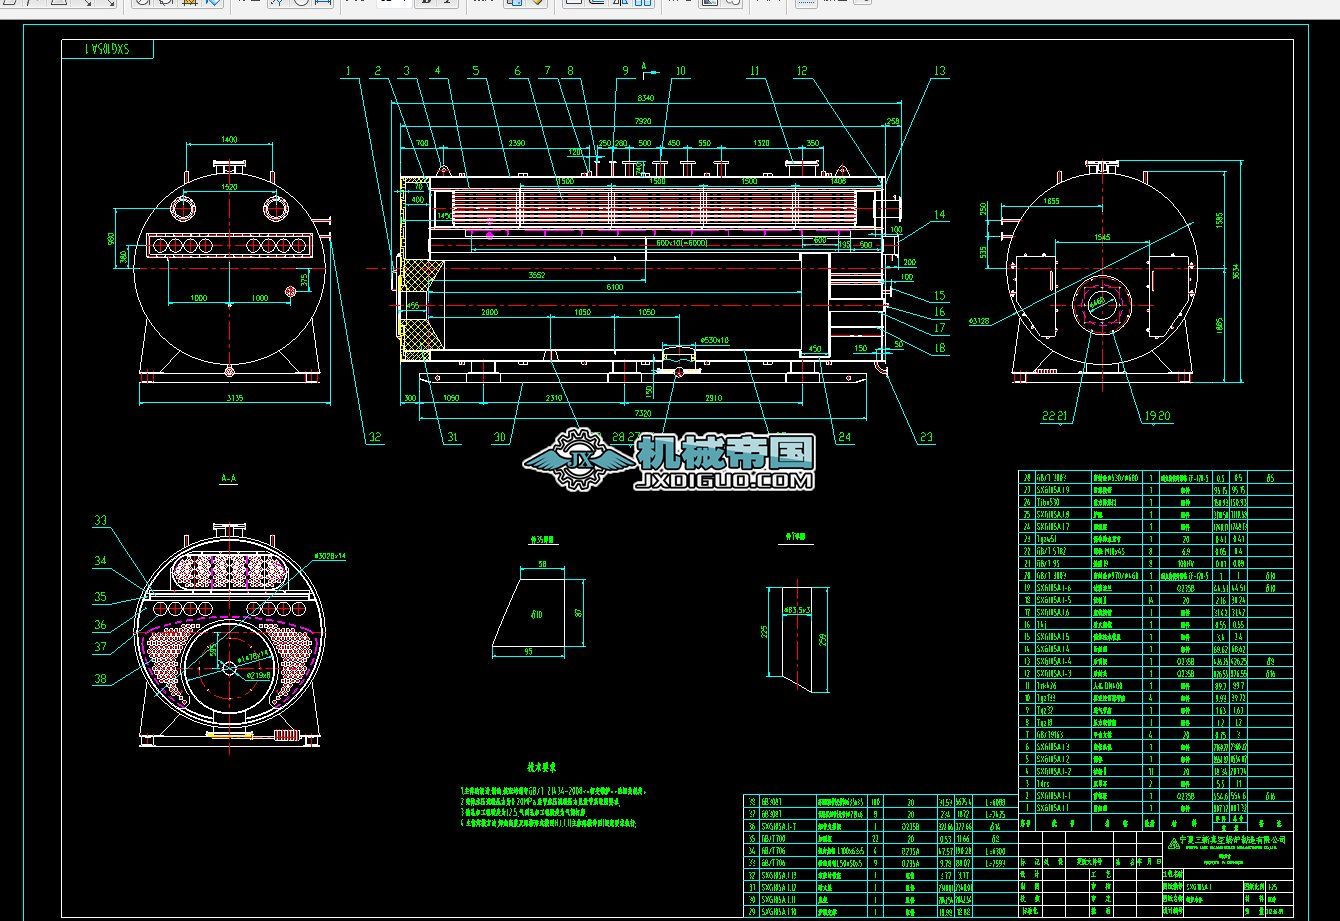Select leader callout number 9 above the side view
The width and height of the screenshot is (1340, 921).
pos(626,70)
